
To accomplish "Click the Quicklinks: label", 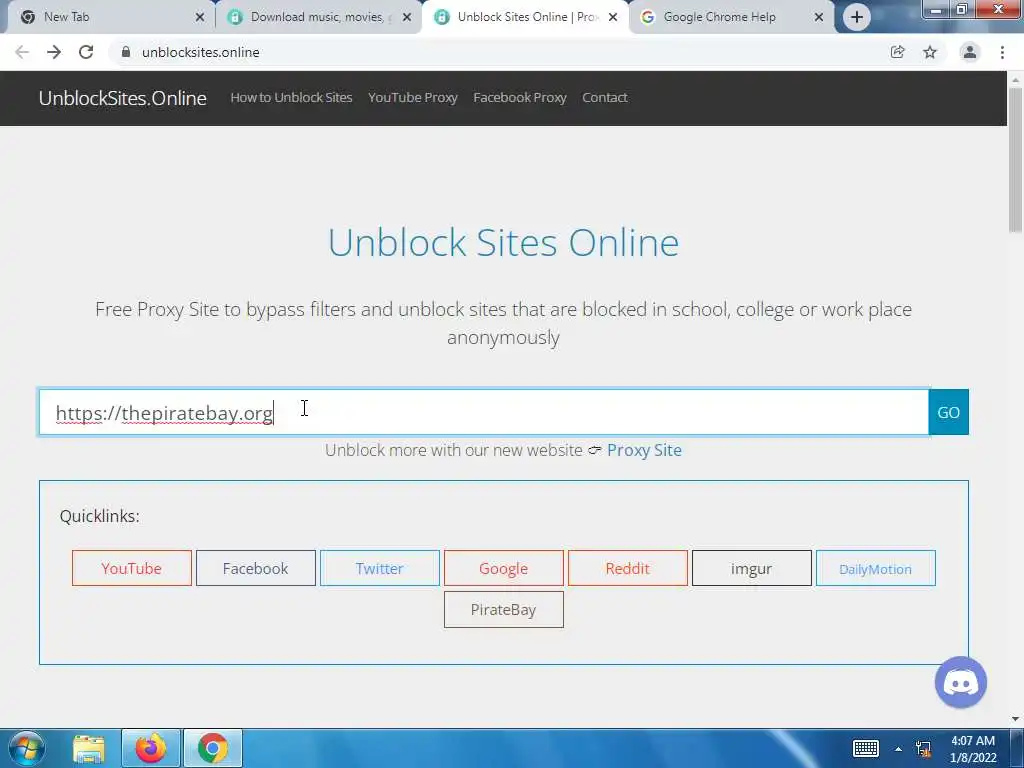I will (x=99, y=516).
